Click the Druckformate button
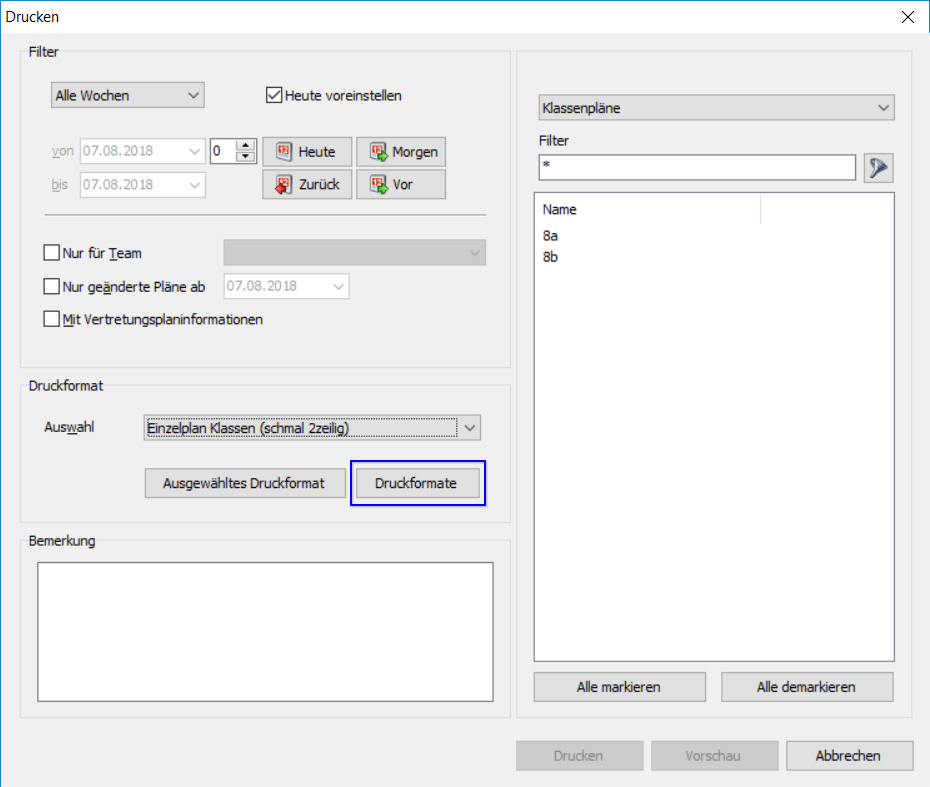This screenshot has height=787, width=930. click(x=418, y=483)
